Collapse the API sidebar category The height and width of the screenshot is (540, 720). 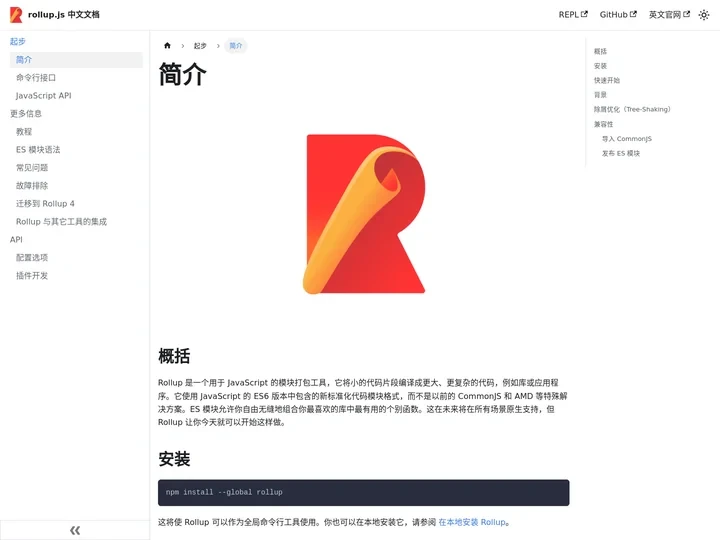16,240
